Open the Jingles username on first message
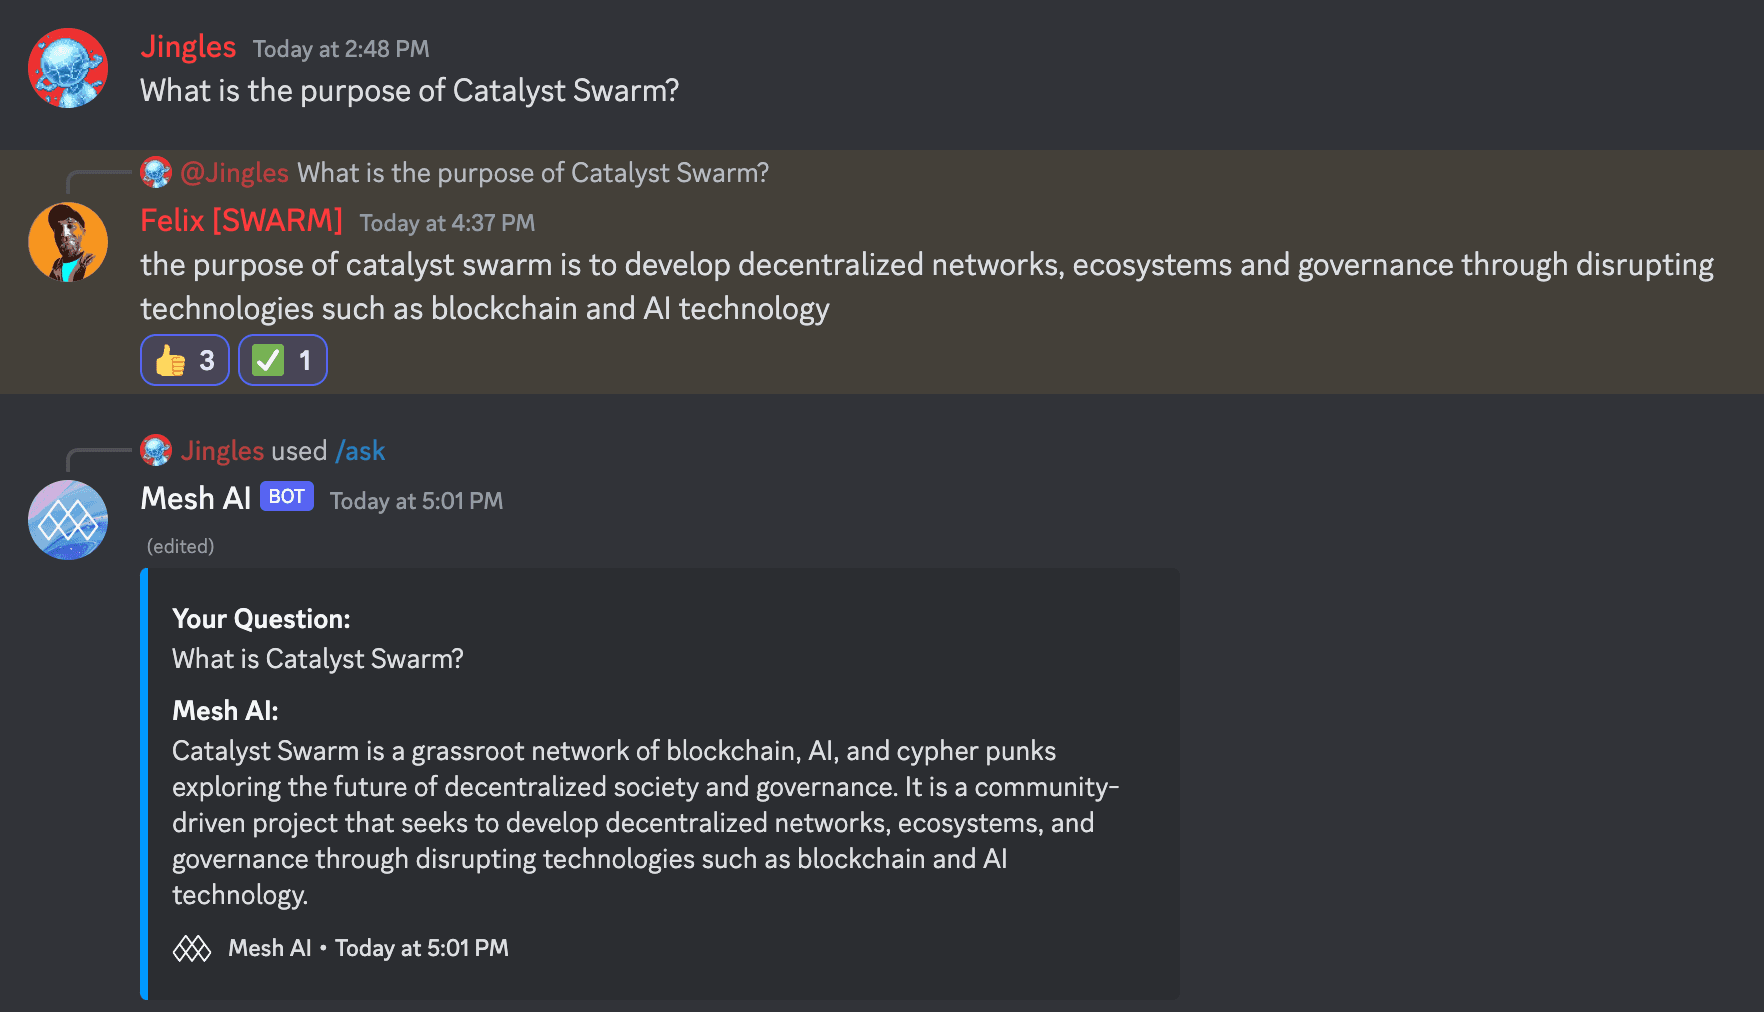Screen dimensions: 1764x1012 188,46
